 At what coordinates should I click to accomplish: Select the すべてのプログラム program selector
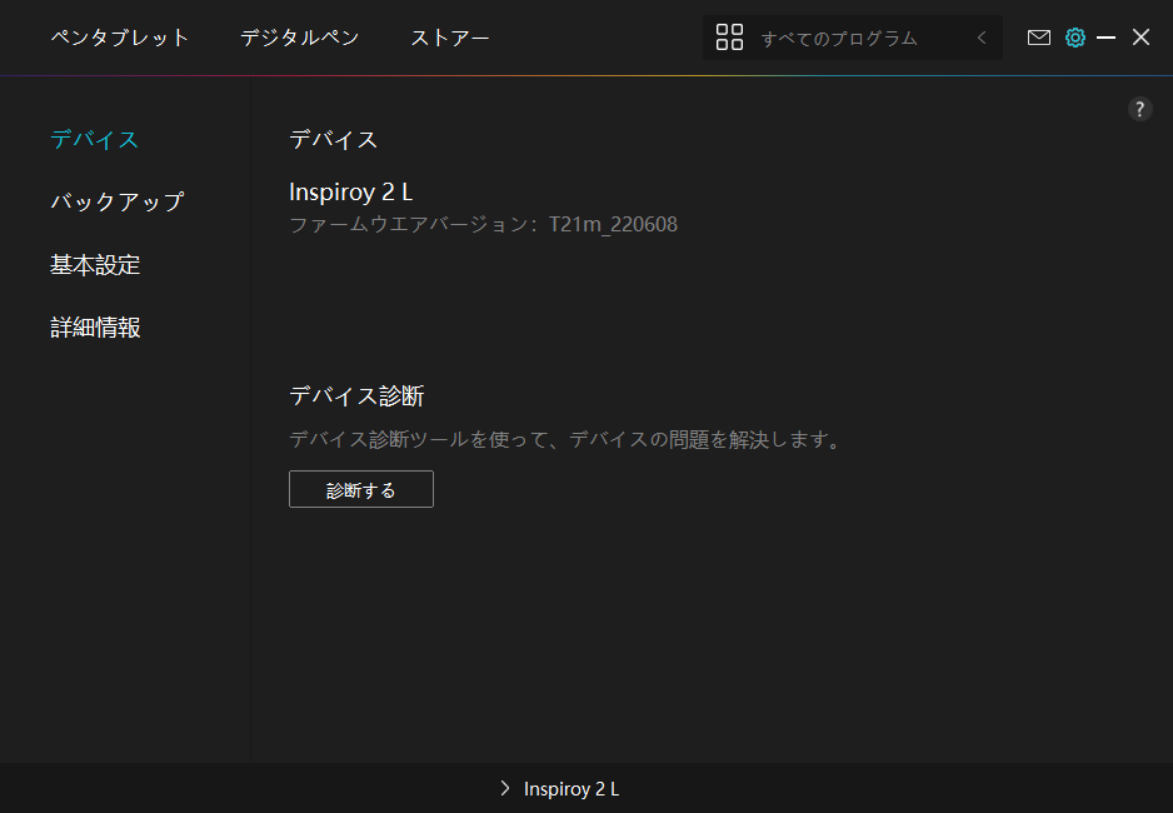click(x=838, y=39)
